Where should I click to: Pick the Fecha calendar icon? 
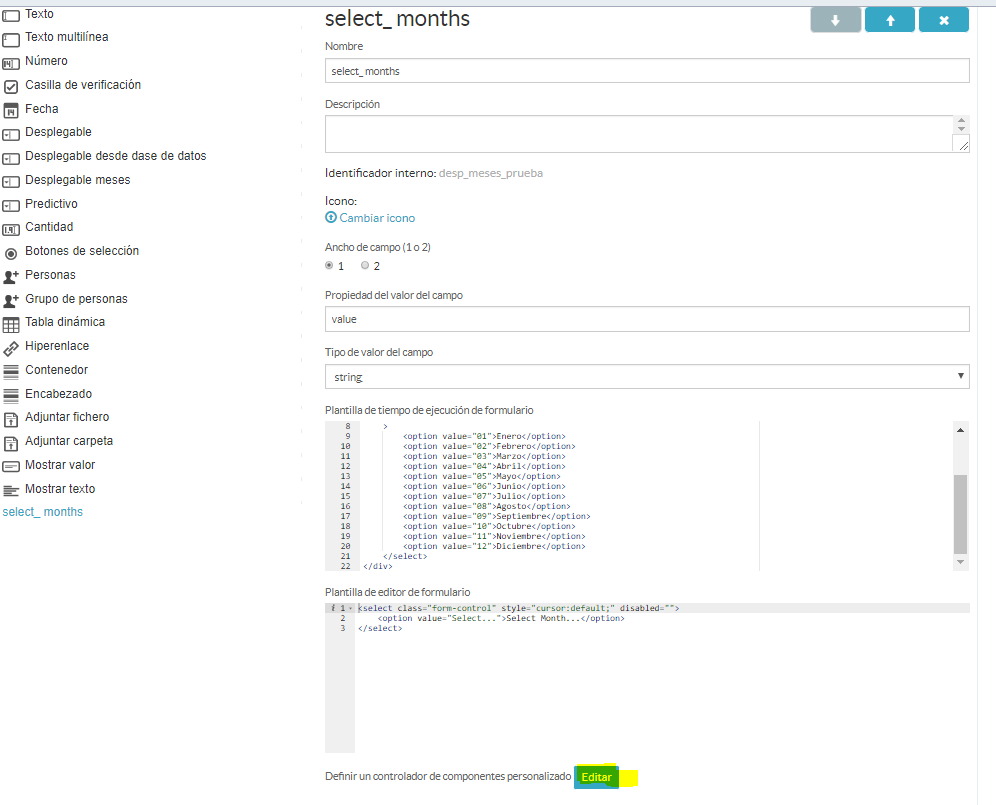pos(11,111)
